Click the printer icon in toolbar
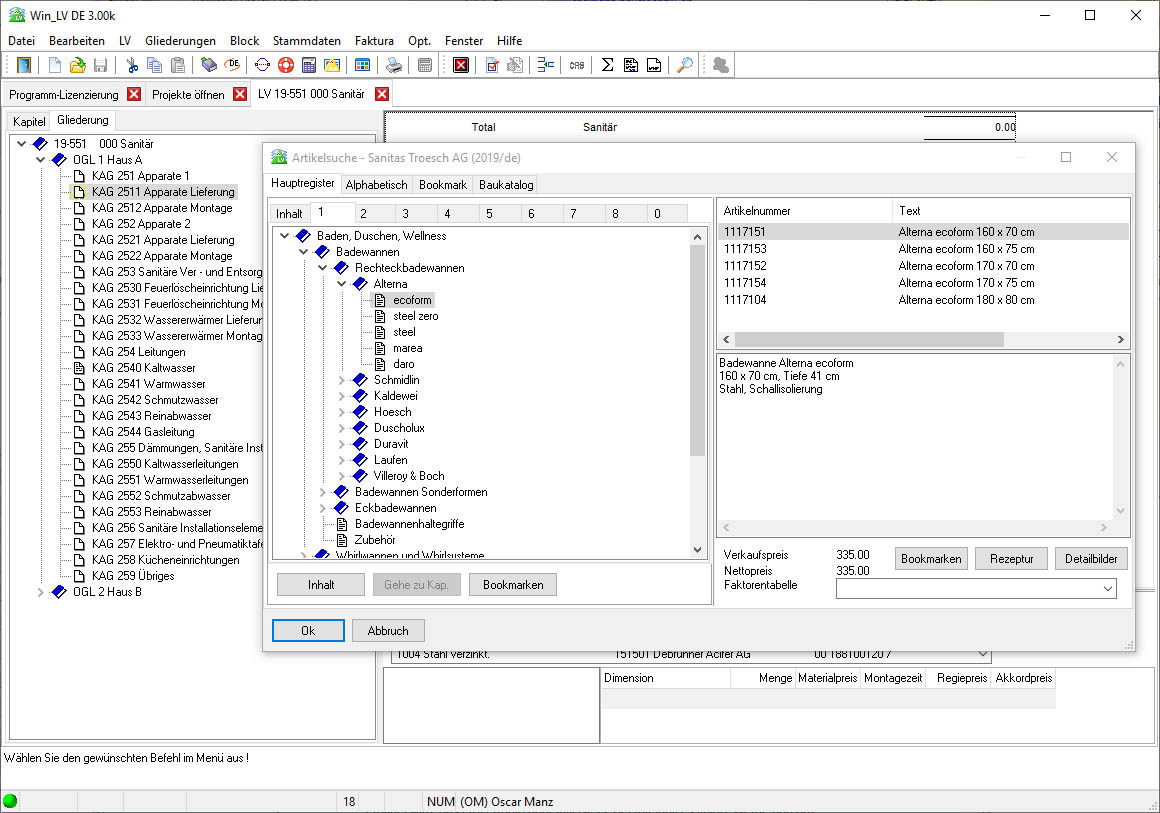1160x813 pixels. [x=394, y=66]
